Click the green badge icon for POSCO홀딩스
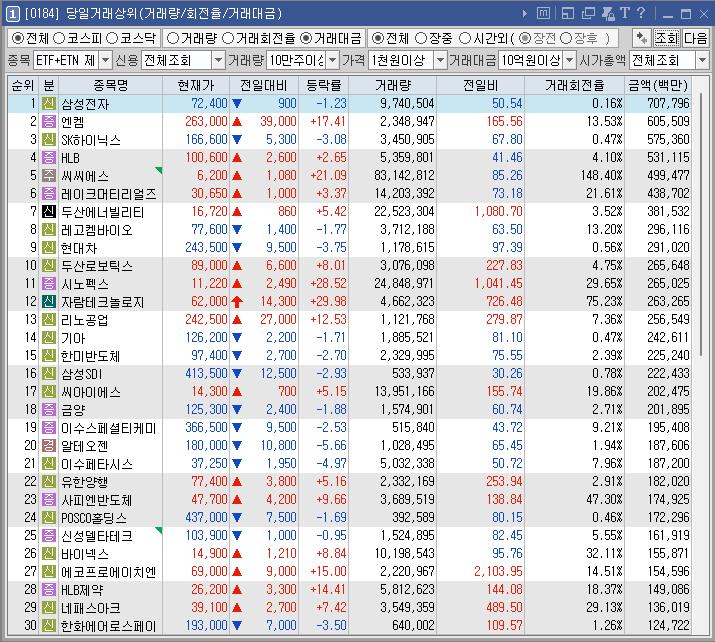 (49, 518)
